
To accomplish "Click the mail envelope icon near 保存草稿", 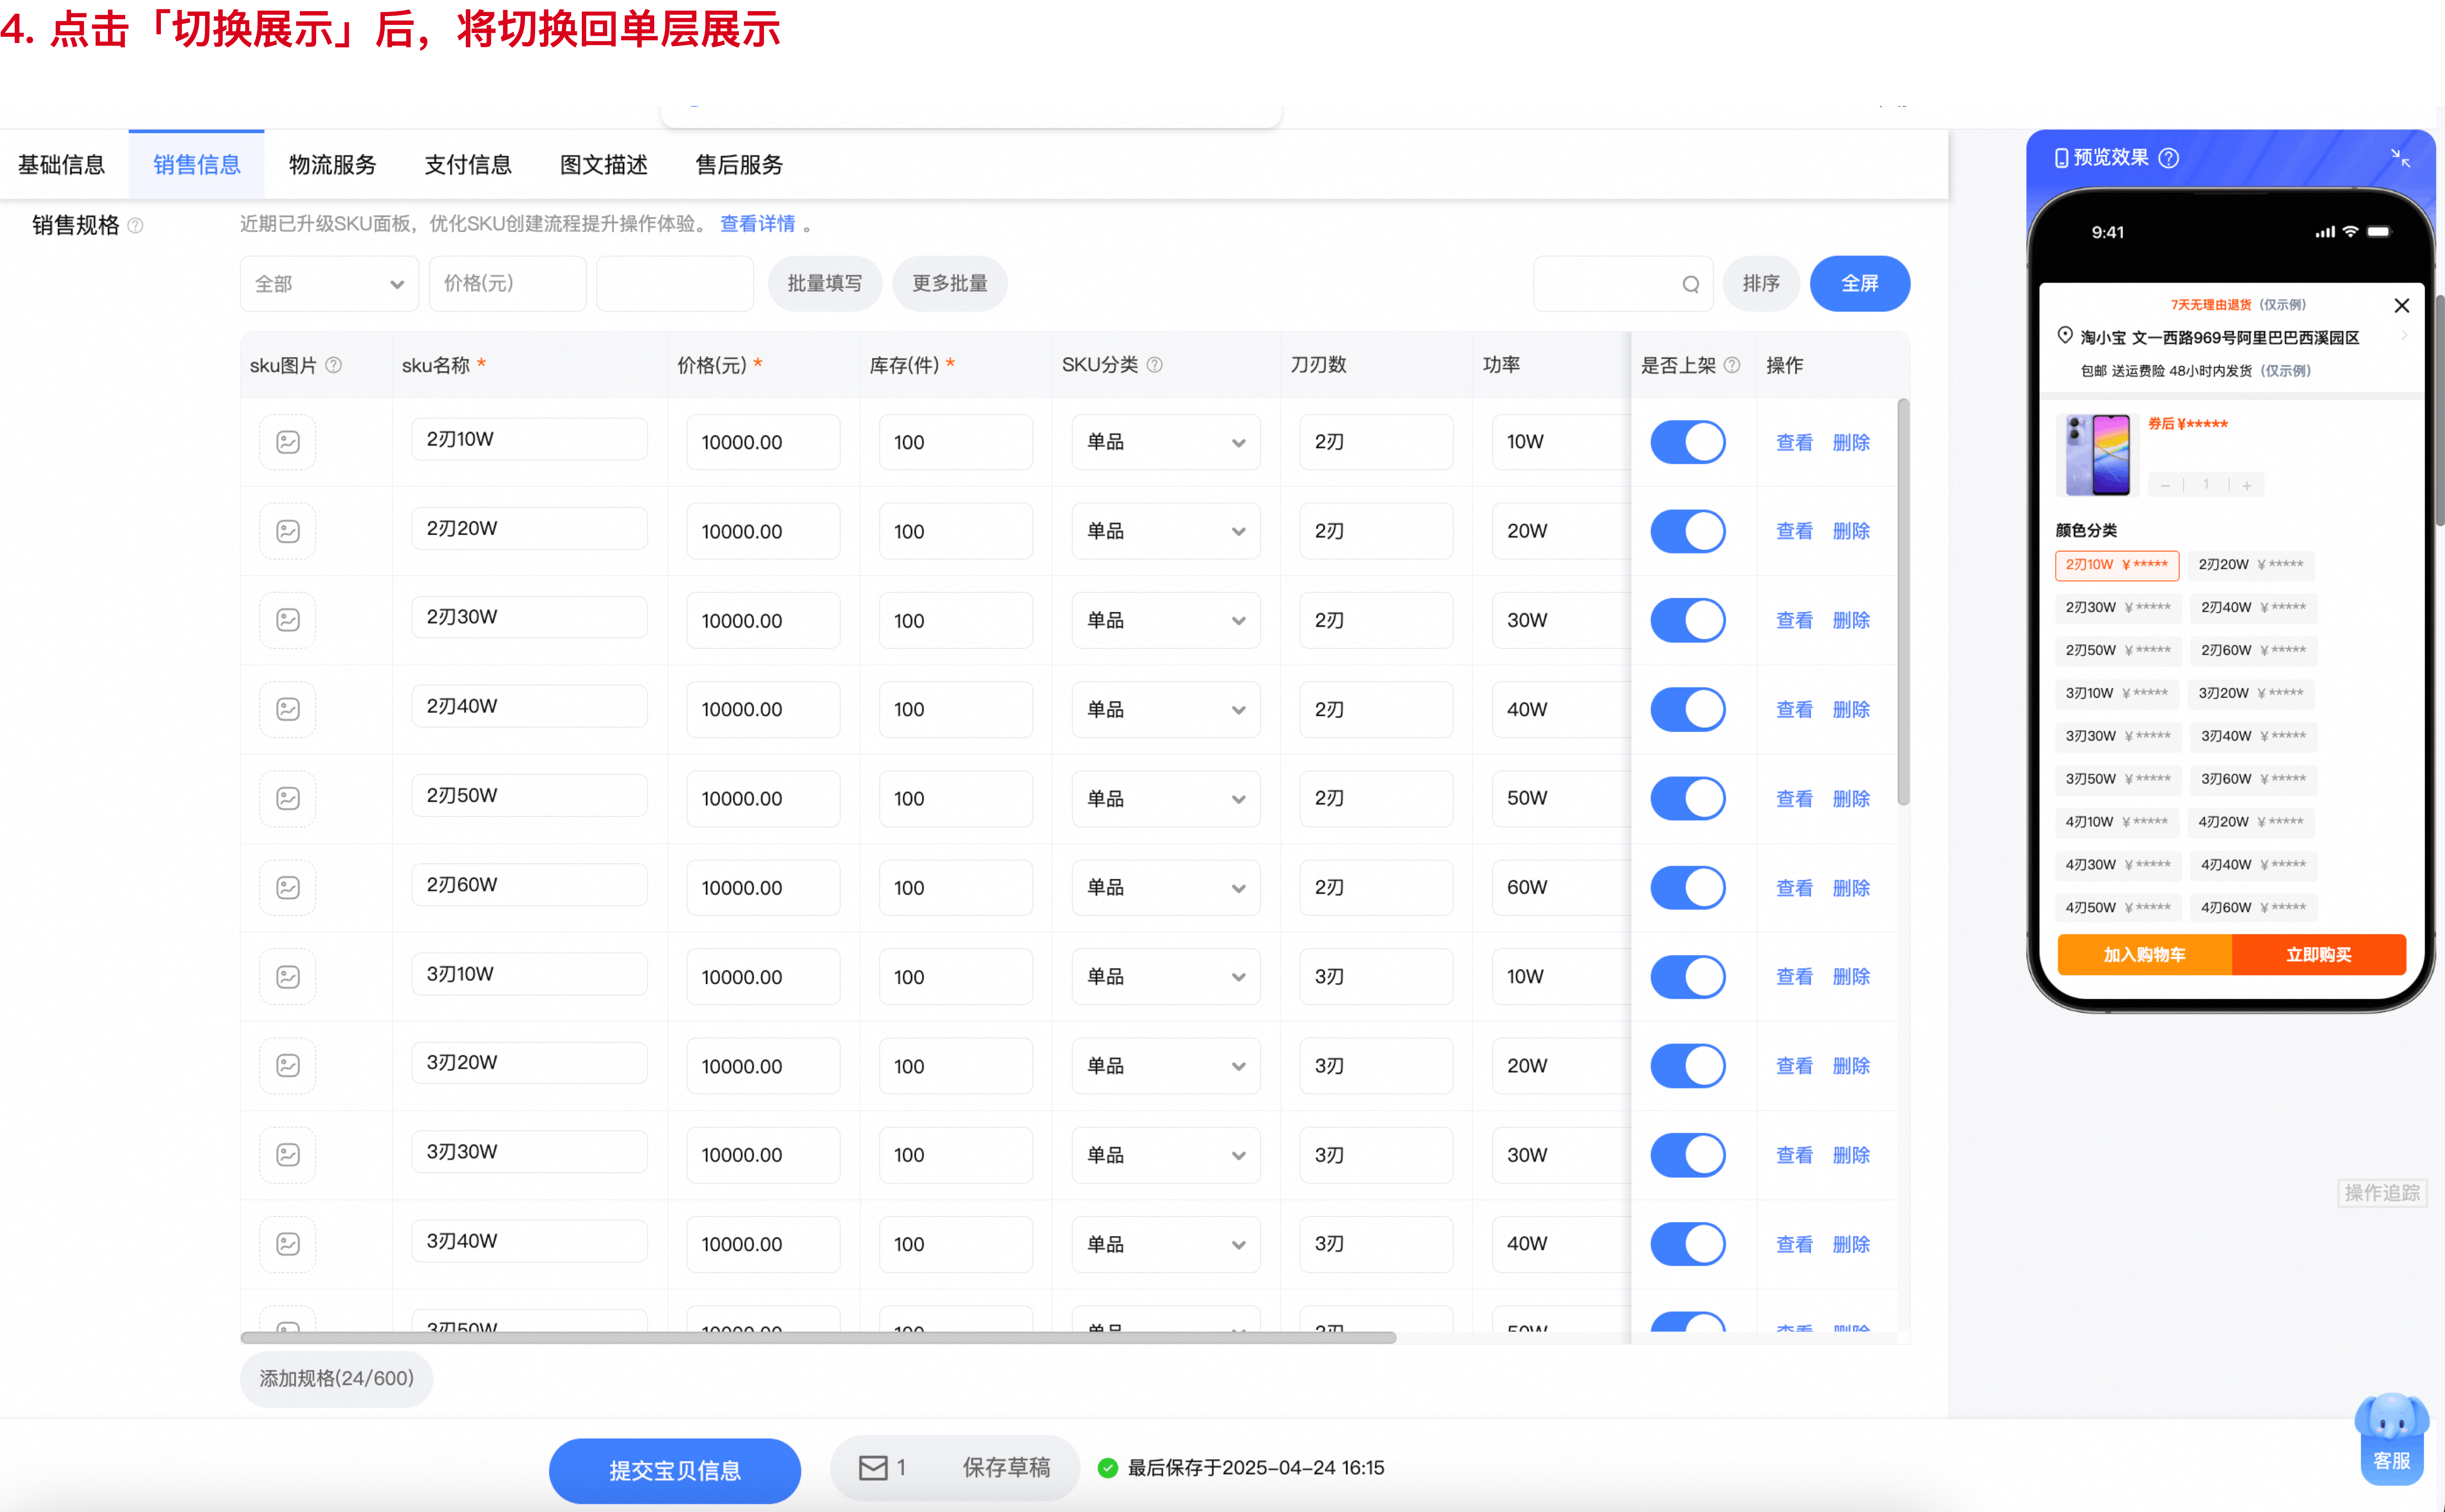I will pyautogui.click(x=873, y=1467).
